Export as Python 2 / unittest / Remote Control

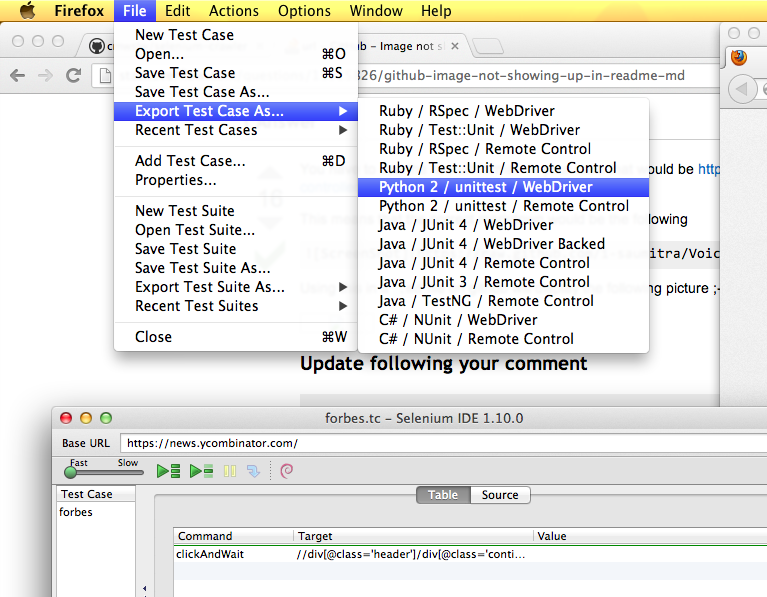pyautogui.click(x=503, y=206)
